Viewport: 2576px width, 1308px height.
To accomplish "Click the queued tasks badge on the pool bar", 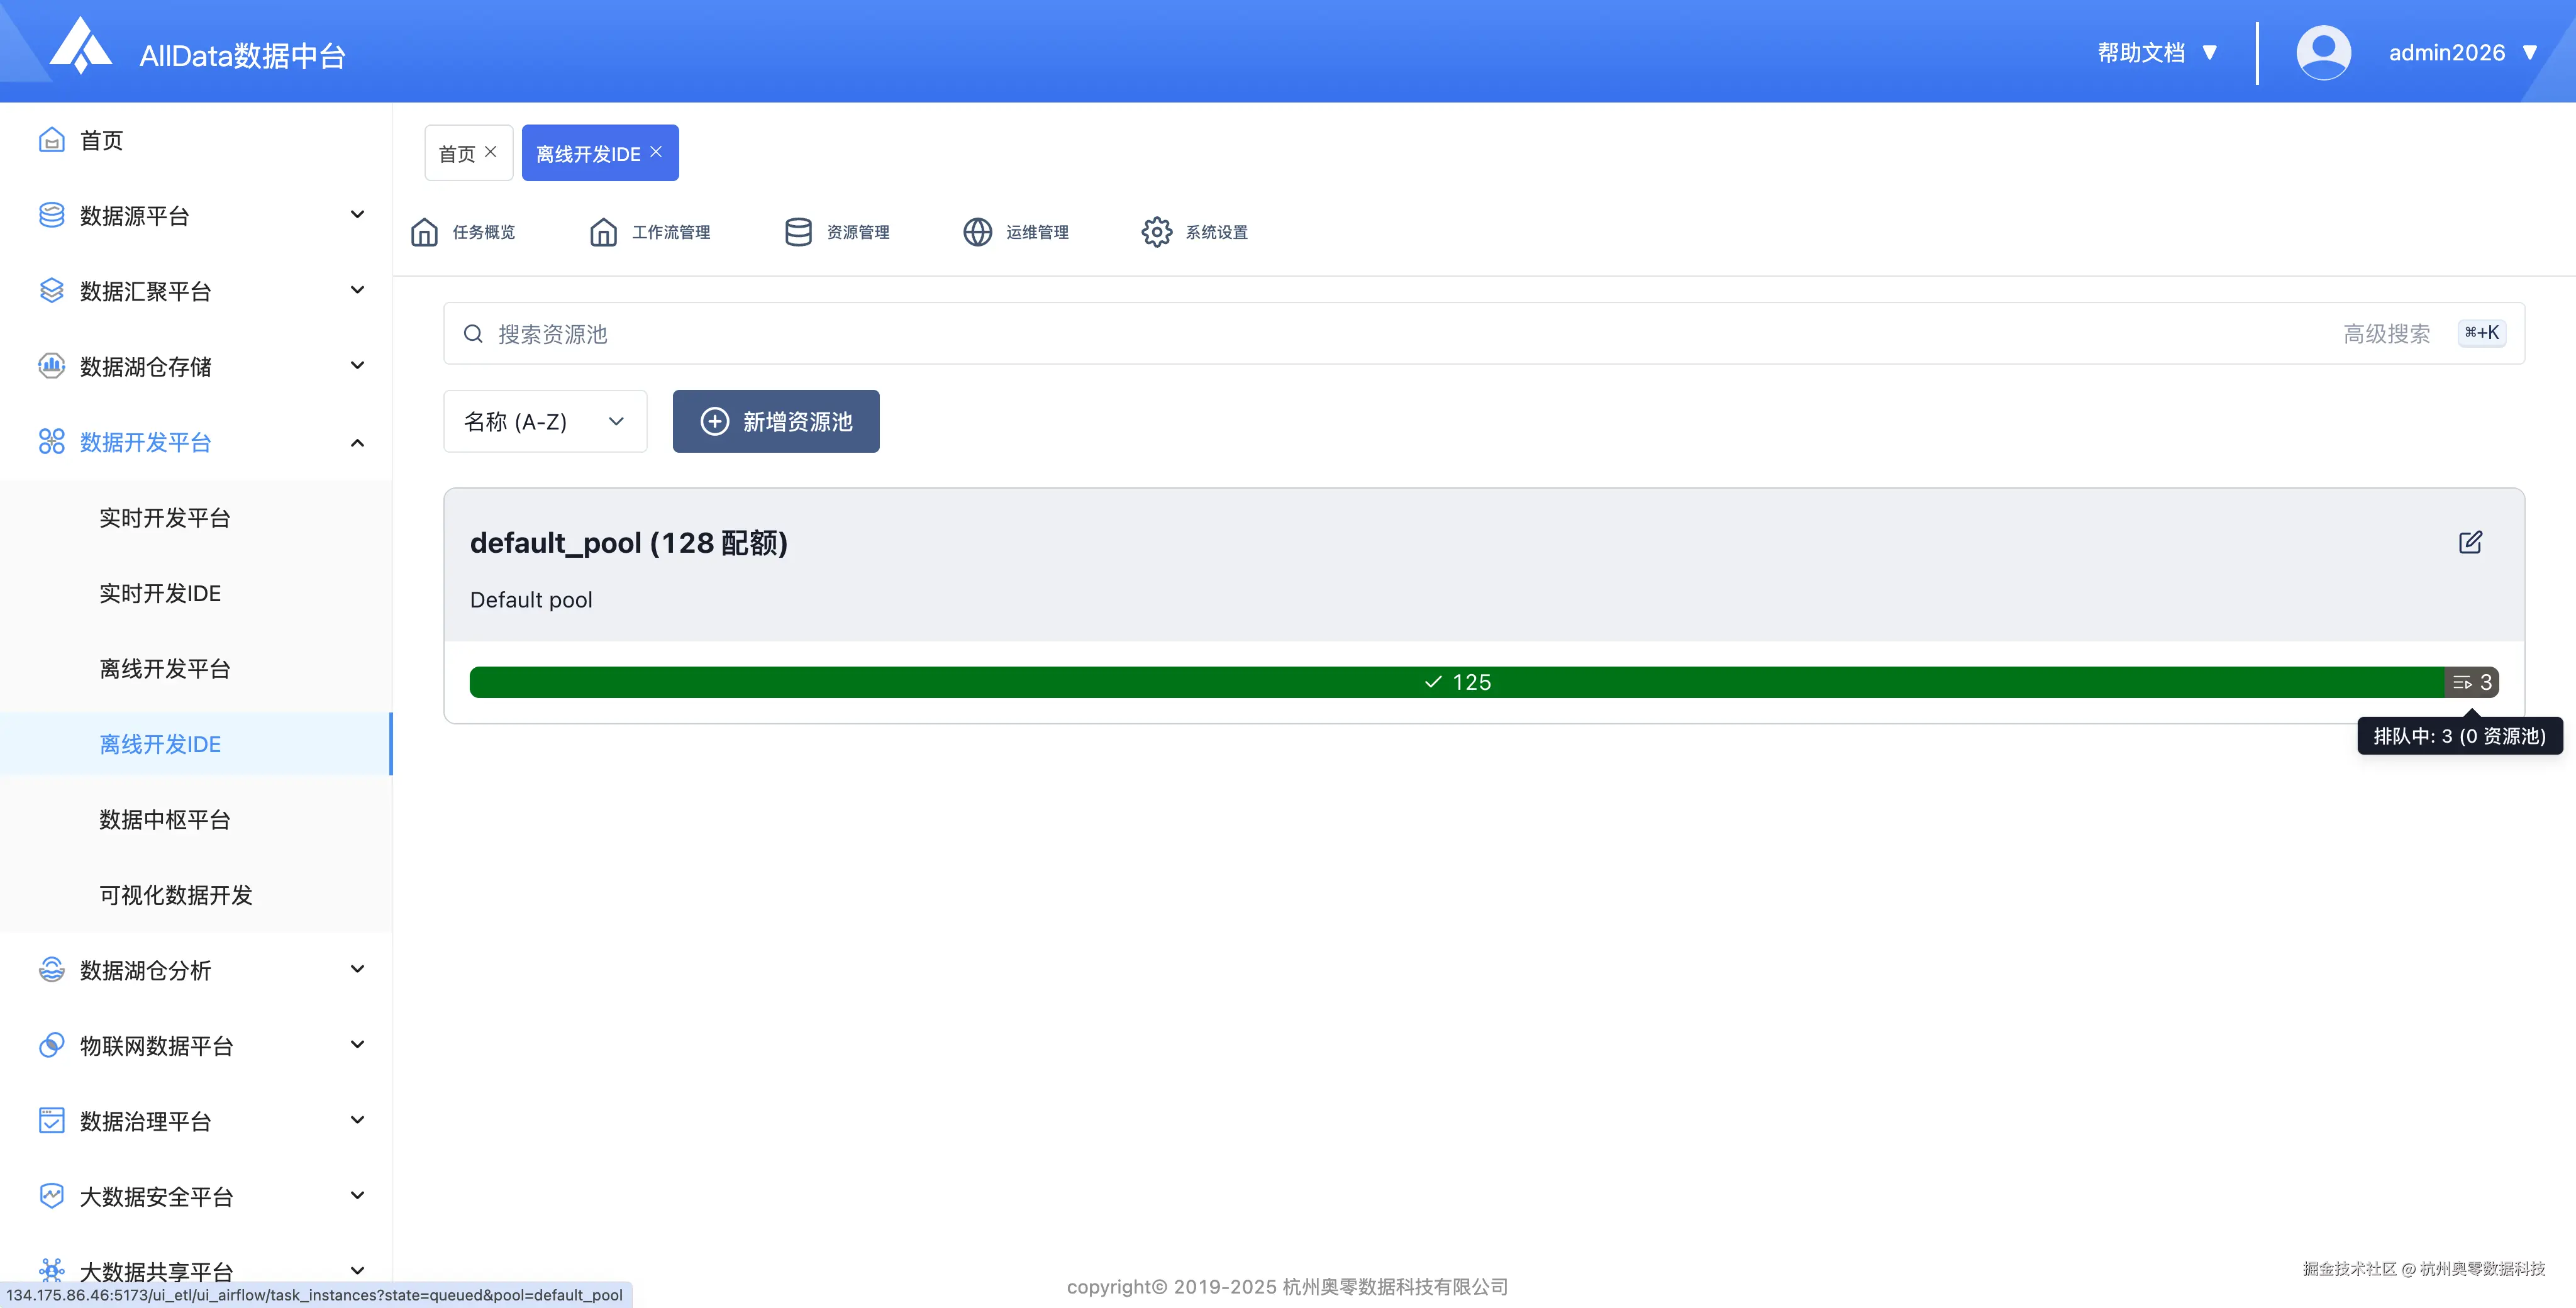I will (x=2471, y=681).
